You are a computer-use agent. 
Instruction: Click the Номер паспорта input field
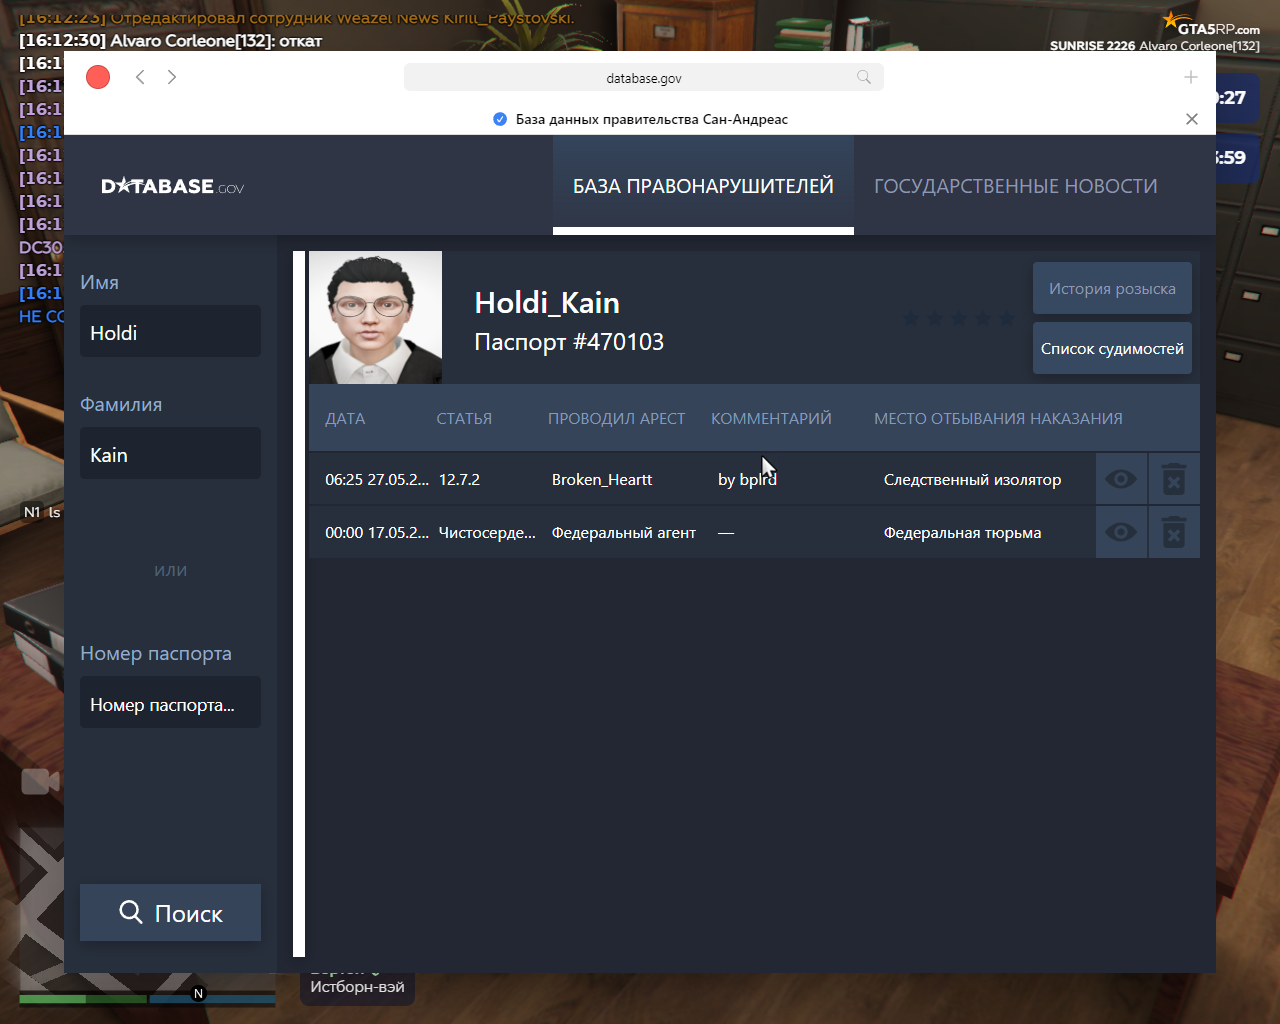pos(170,702)
